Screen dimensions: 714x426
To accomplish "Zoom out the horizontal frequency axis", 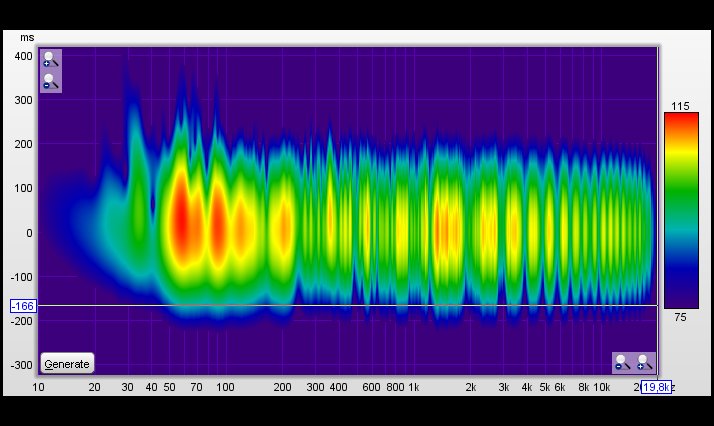I will [x=622, y=363].
